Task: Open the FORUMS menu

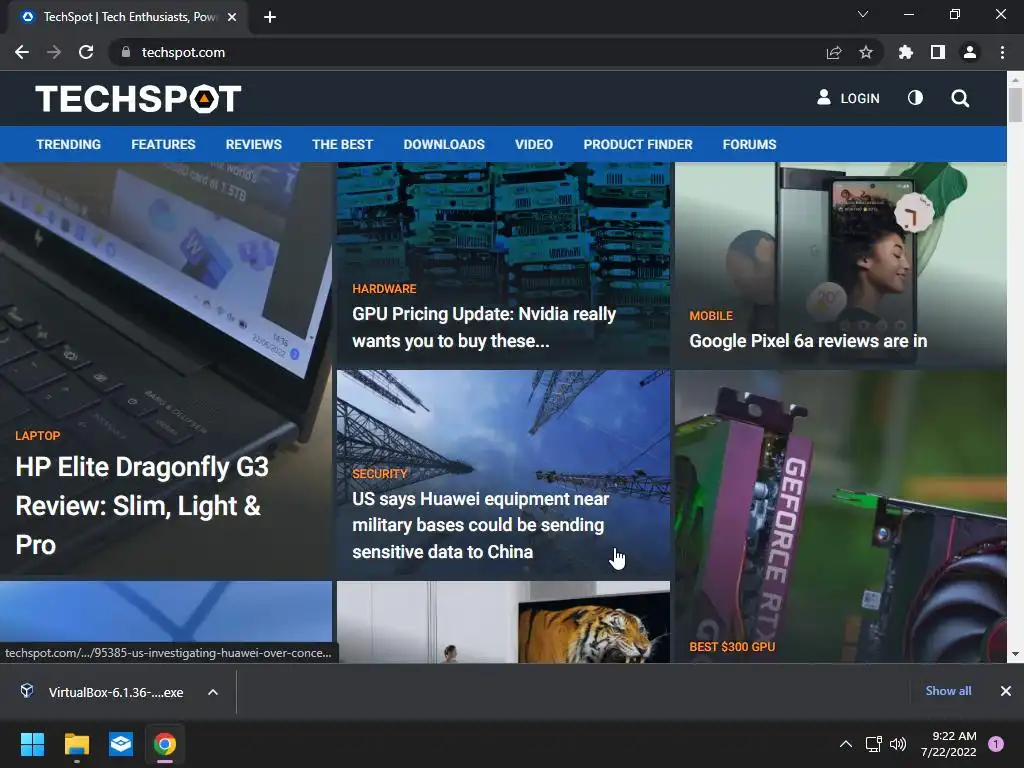Action: tap(749, 144)
